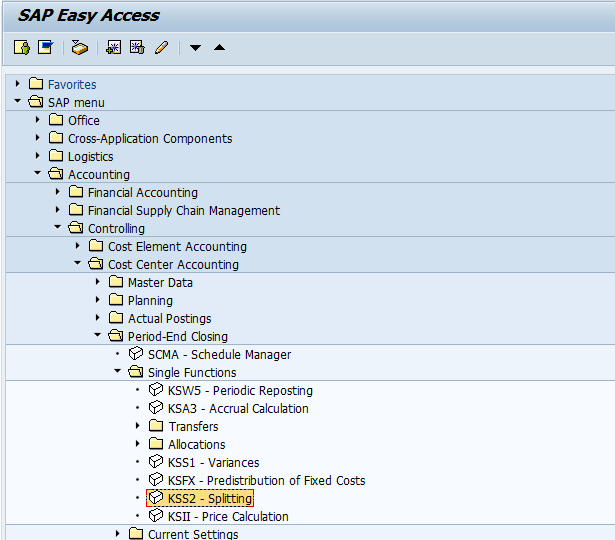The height and width of the screenshot is (540, 615).
Task: Click the SAP menu toolbar icon
Action: click(45, 47)
